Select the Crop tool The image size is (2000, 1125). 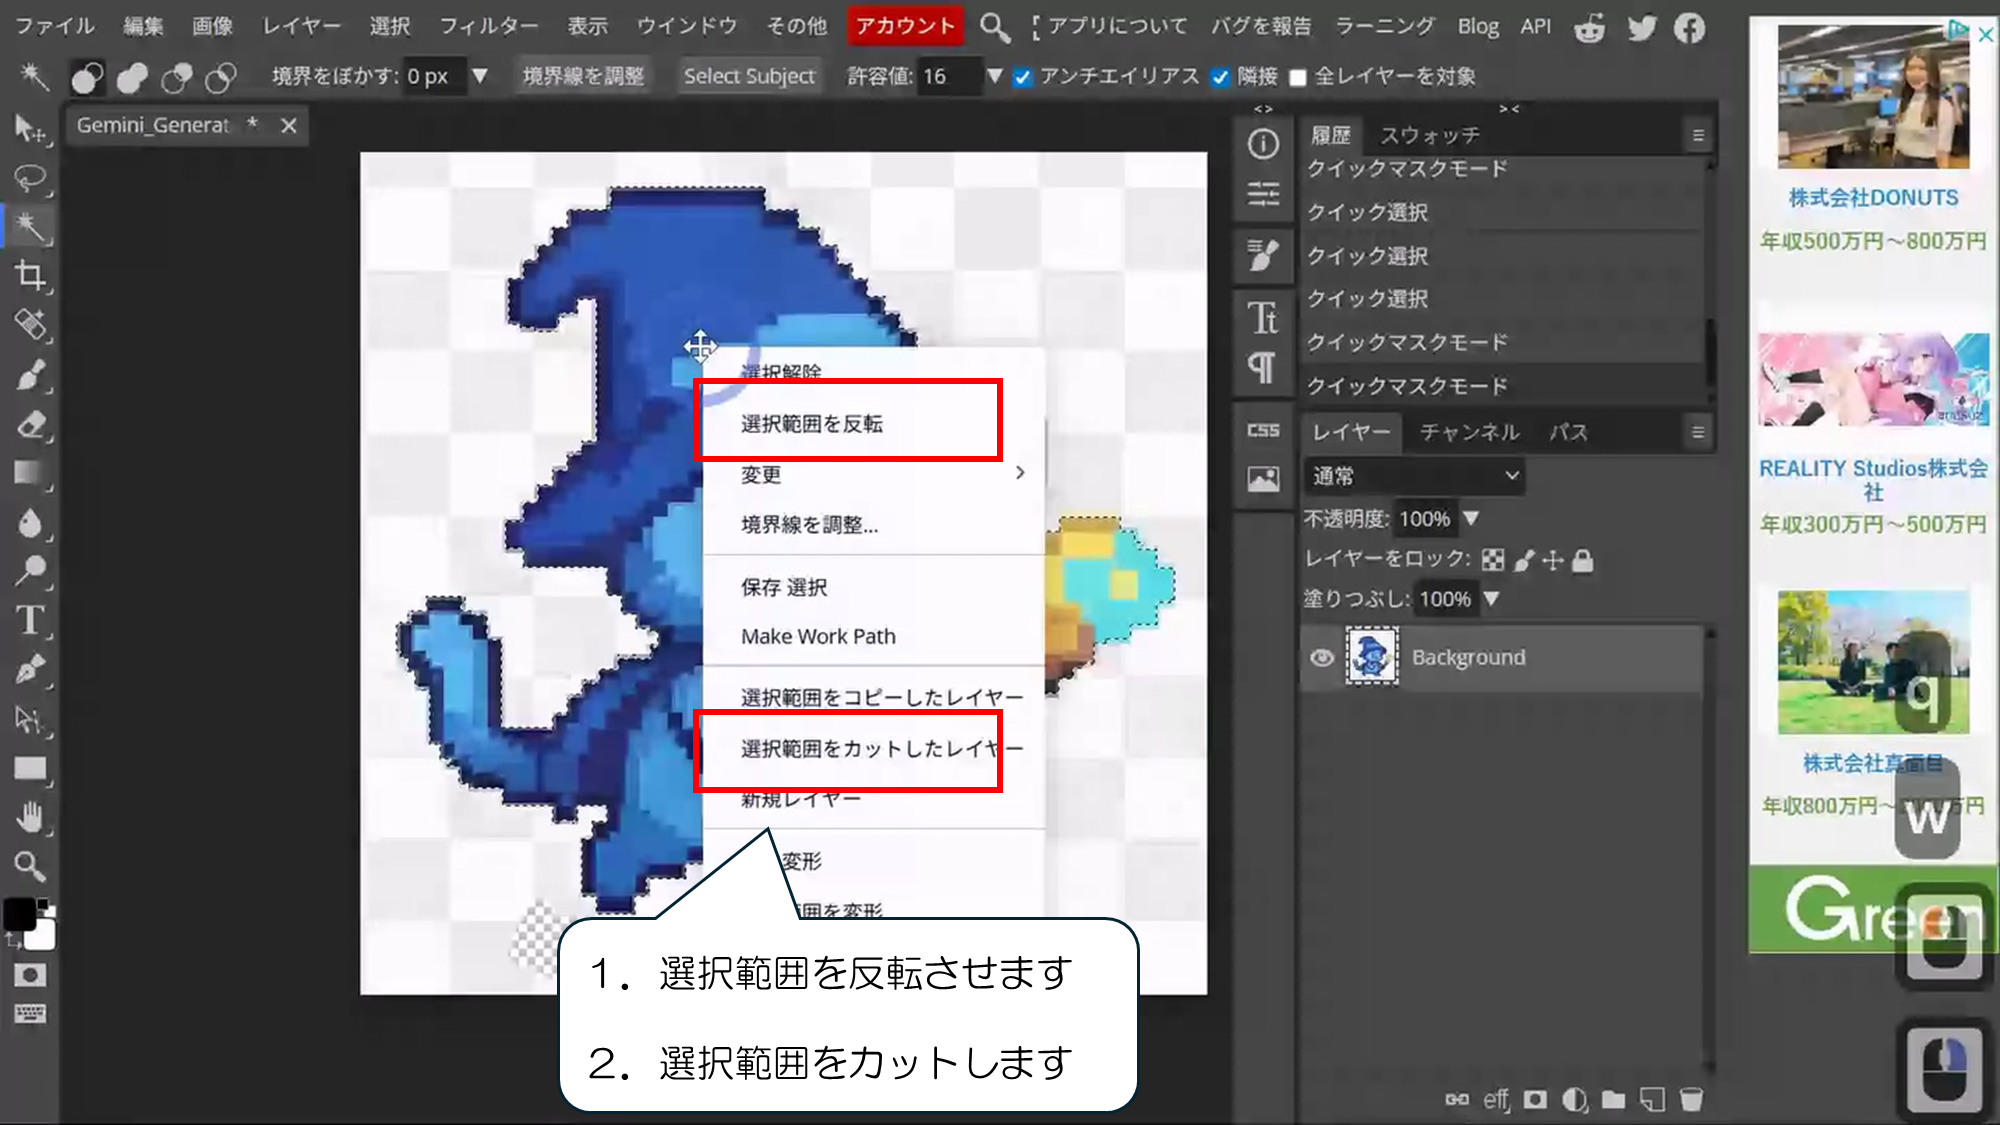[30, 276]
